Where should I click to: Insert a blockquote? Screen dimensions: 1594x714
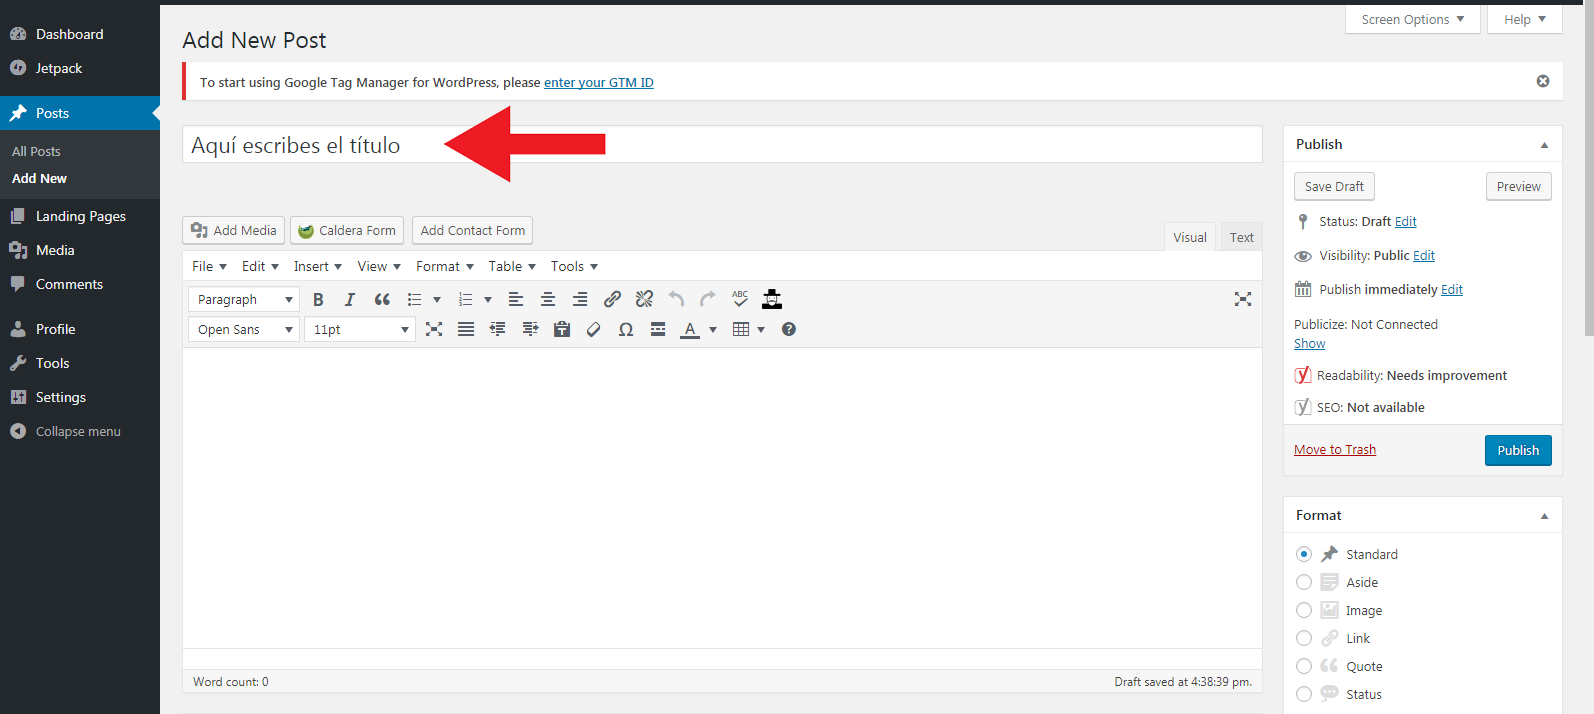[382, 299]
